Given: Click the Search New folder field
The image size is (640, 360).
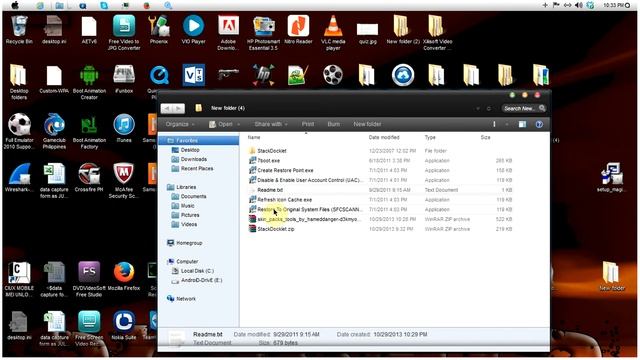Looking at the screenshot, I should click(x=524, y=108).
